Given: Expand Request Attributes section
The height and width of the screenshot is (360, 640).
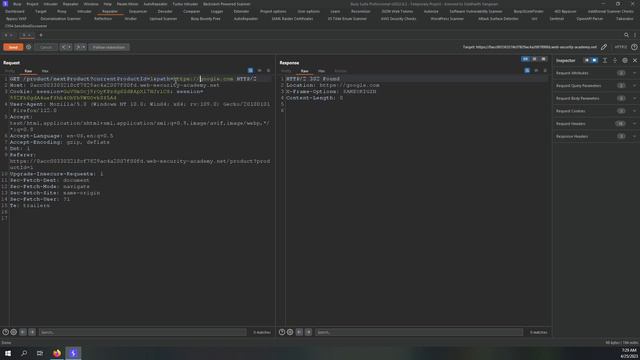Looking at the screenshot, I should pyautogui.click(x=596, y=73).
